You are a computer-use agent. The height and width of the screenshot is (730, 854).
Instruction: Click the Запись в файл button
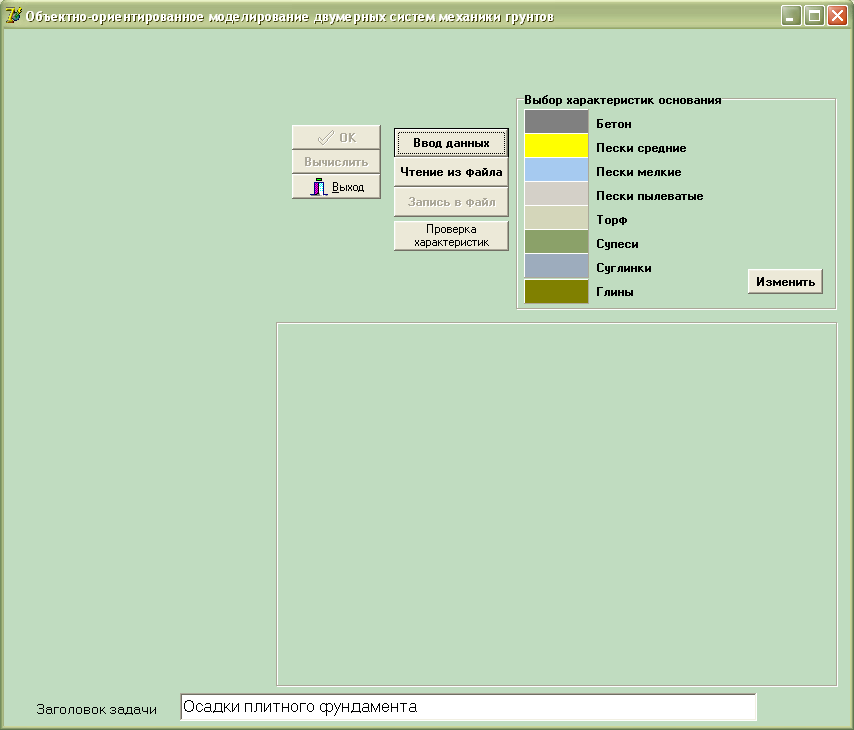[x=451, y=202]
